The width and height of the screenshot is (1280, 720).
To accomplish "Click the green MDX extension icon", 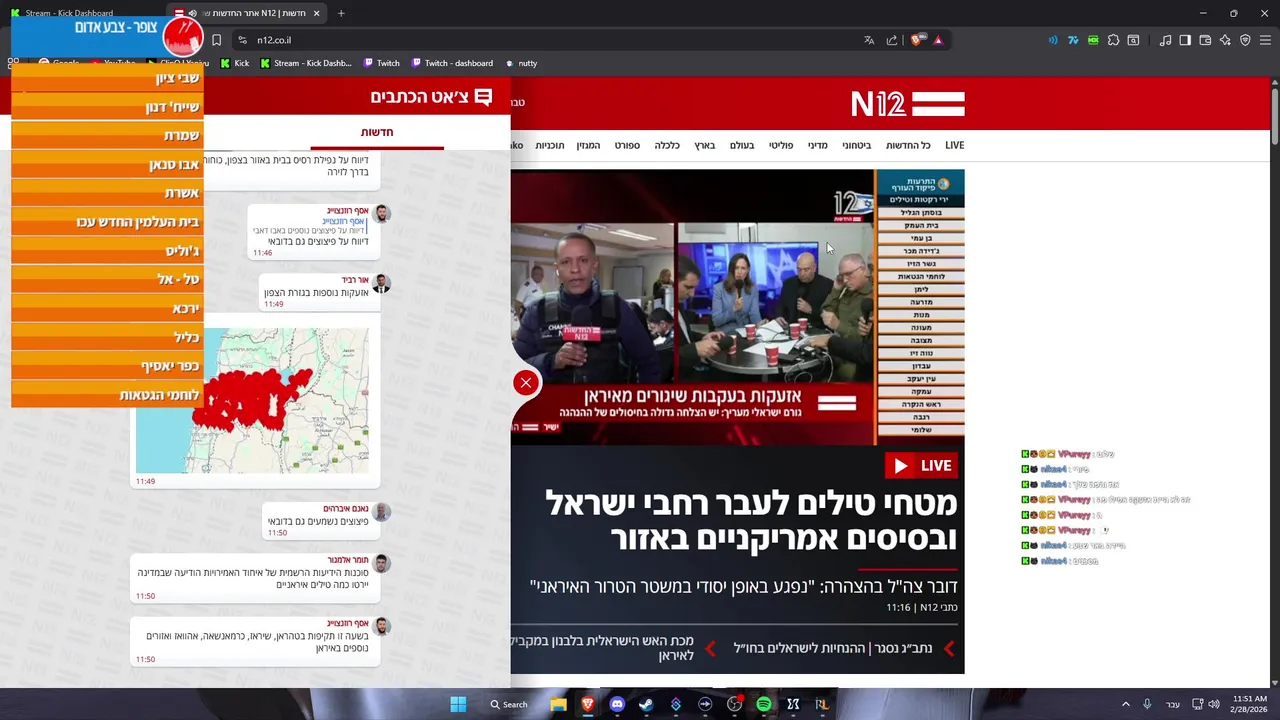I will (x=1093, y=40).
